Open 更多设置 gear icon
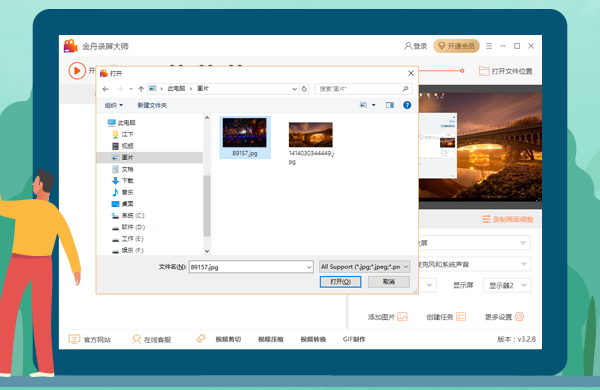Viewport: 600px width, 390px height. (x=519, y=317)
